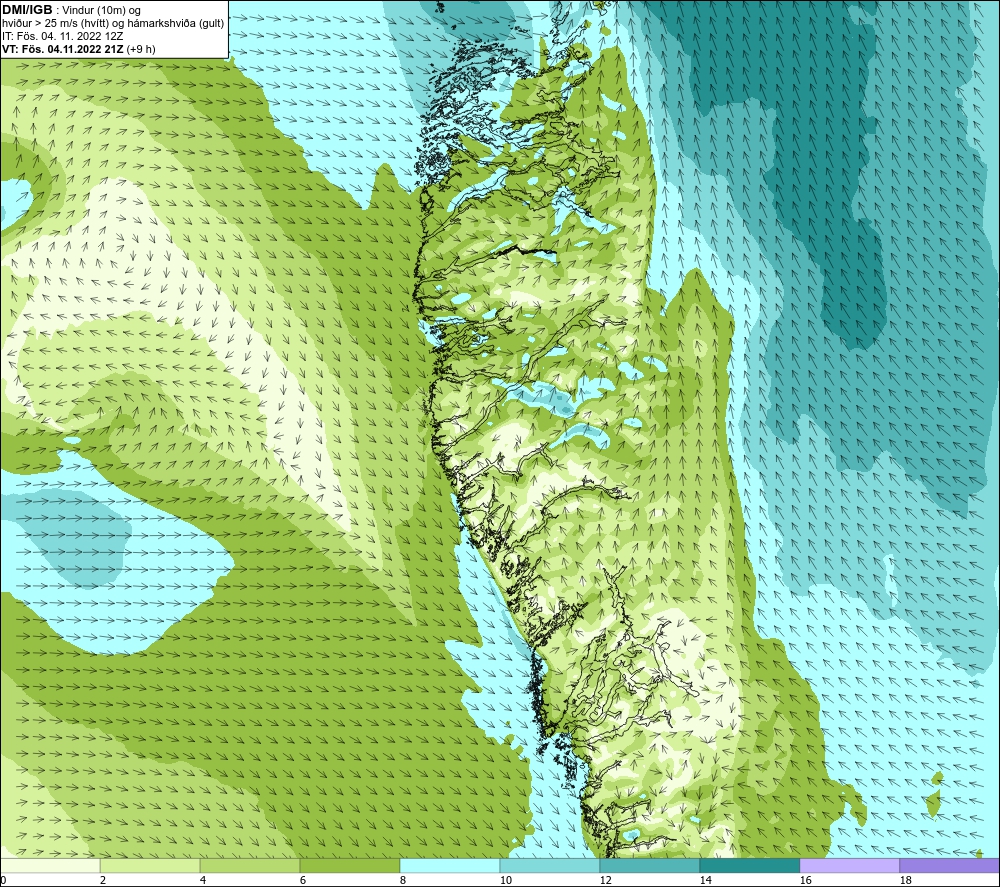Image resolution: width=1000 pixels, height=887 pixels.
Task: Click the darker green 6–8 m/s swatch
Action: click(349, 865)
